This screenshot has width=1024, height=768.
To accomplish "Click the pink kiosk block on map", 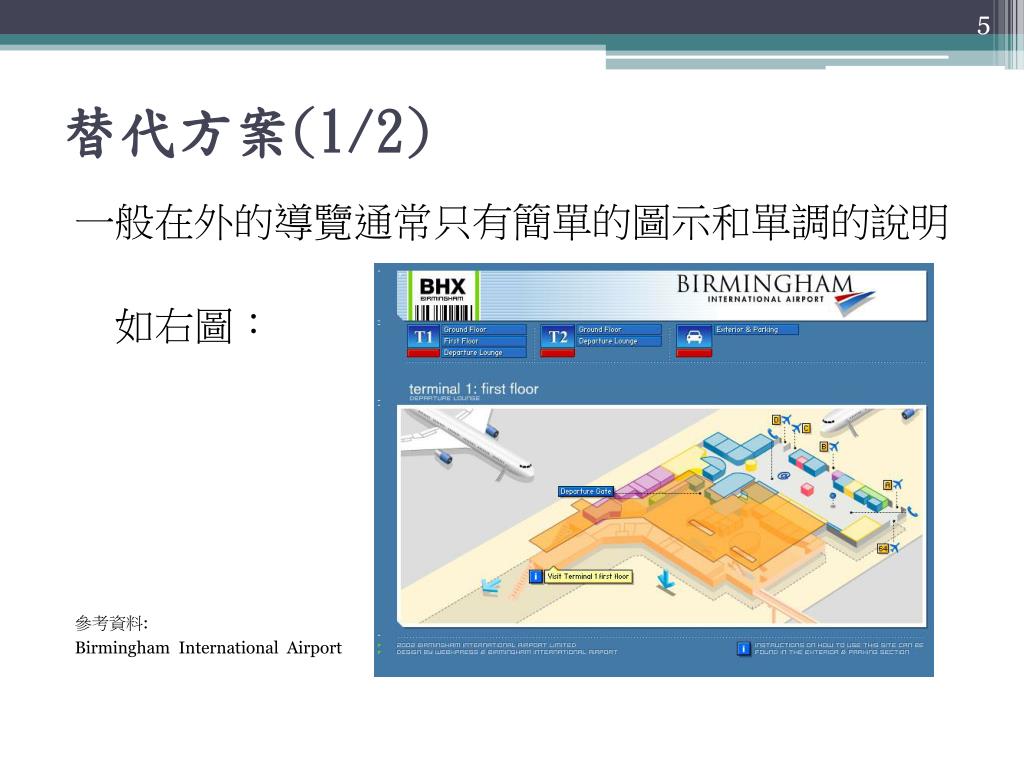I will (x=807, y=489).
